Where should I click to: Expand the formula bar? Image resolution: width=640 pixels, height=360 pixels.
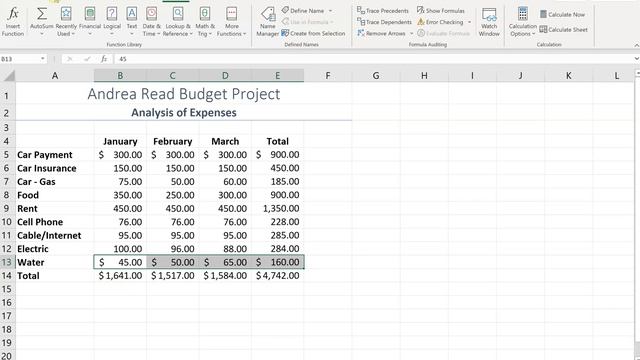[x=636, y=59]
